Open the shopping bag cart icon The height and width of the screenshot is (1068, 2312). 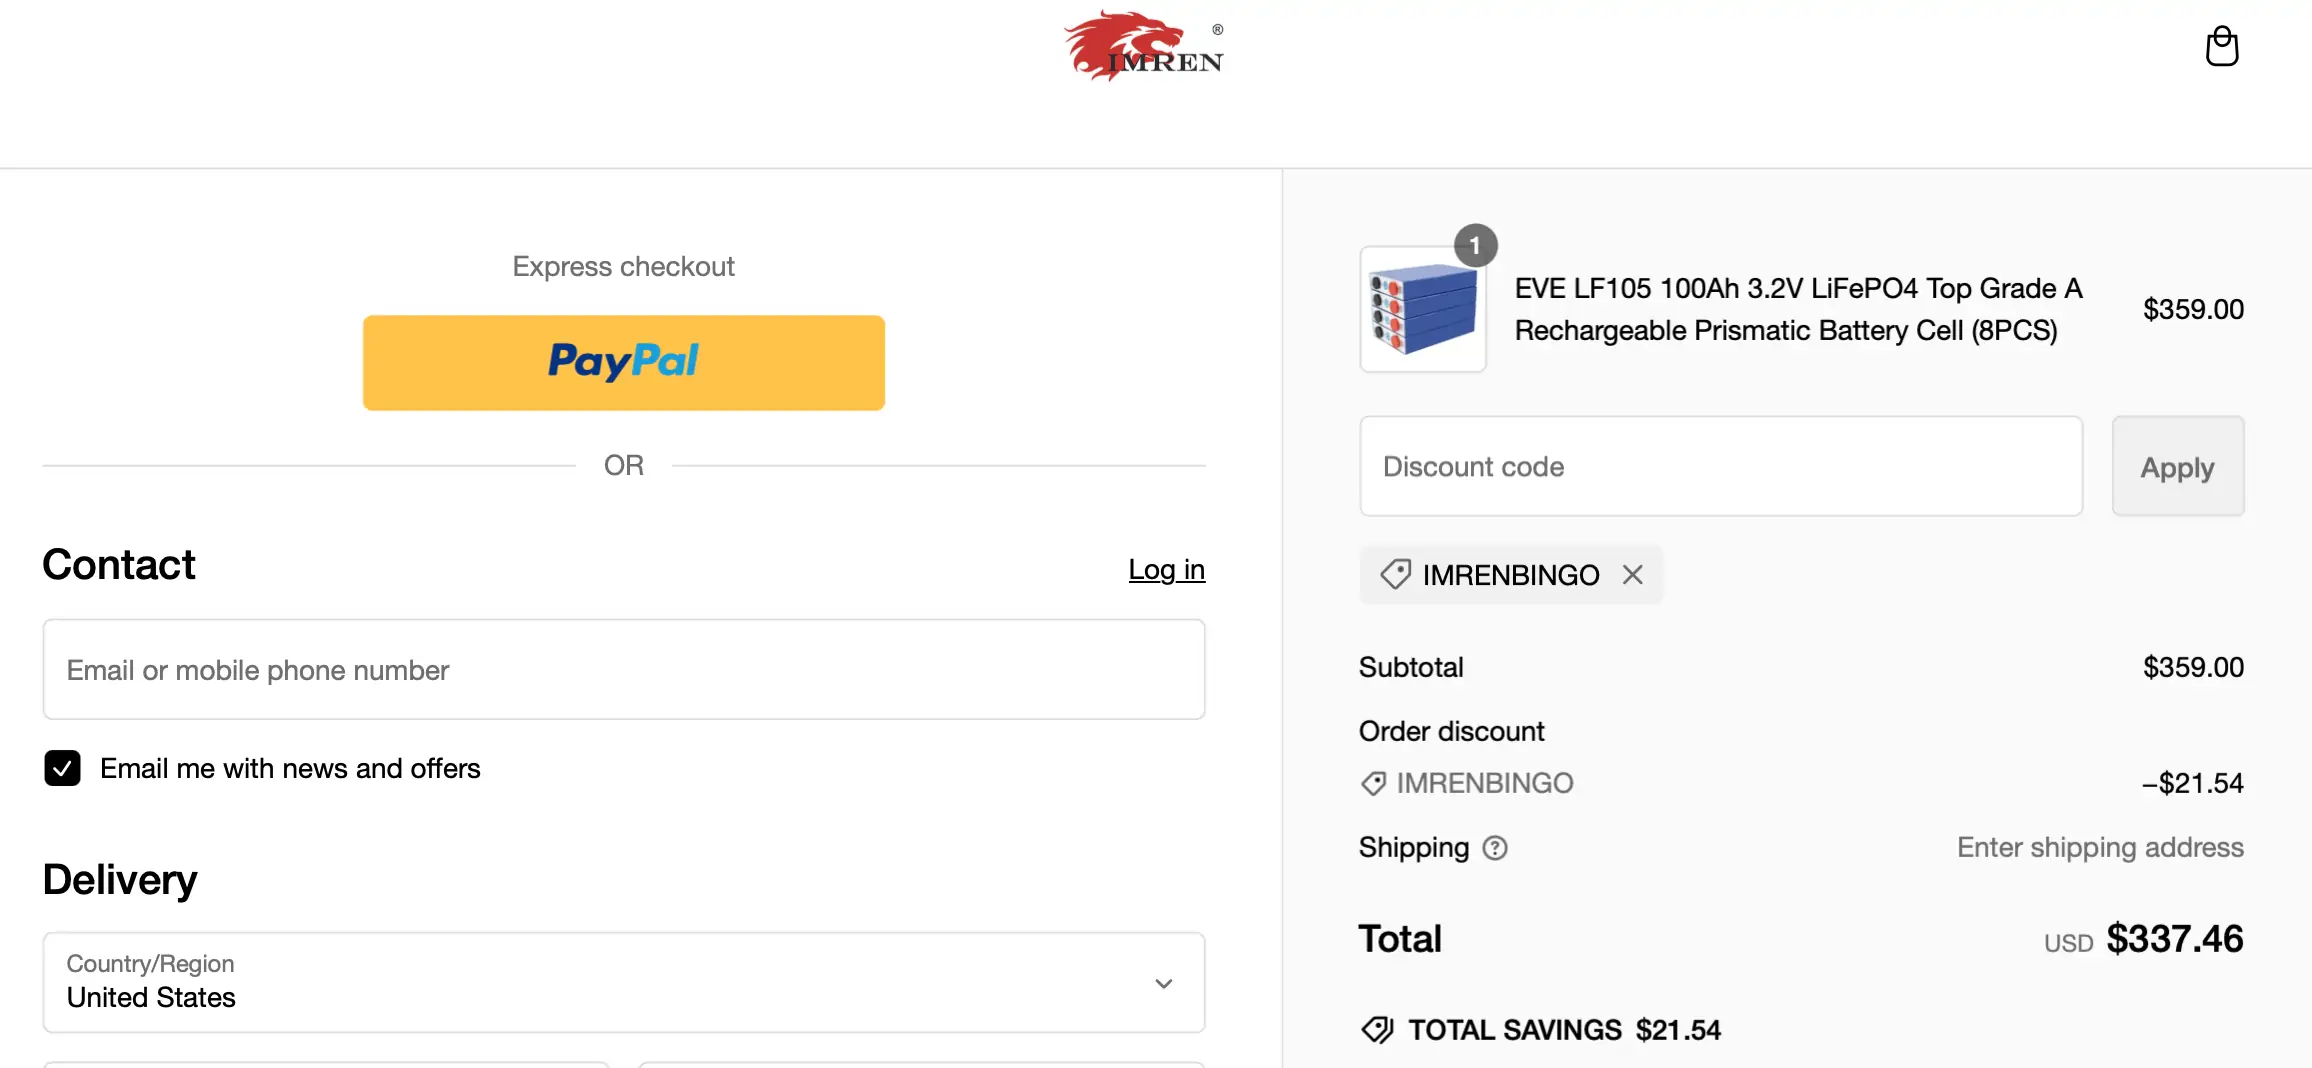pyautogui.click(x=2221, y=46)
